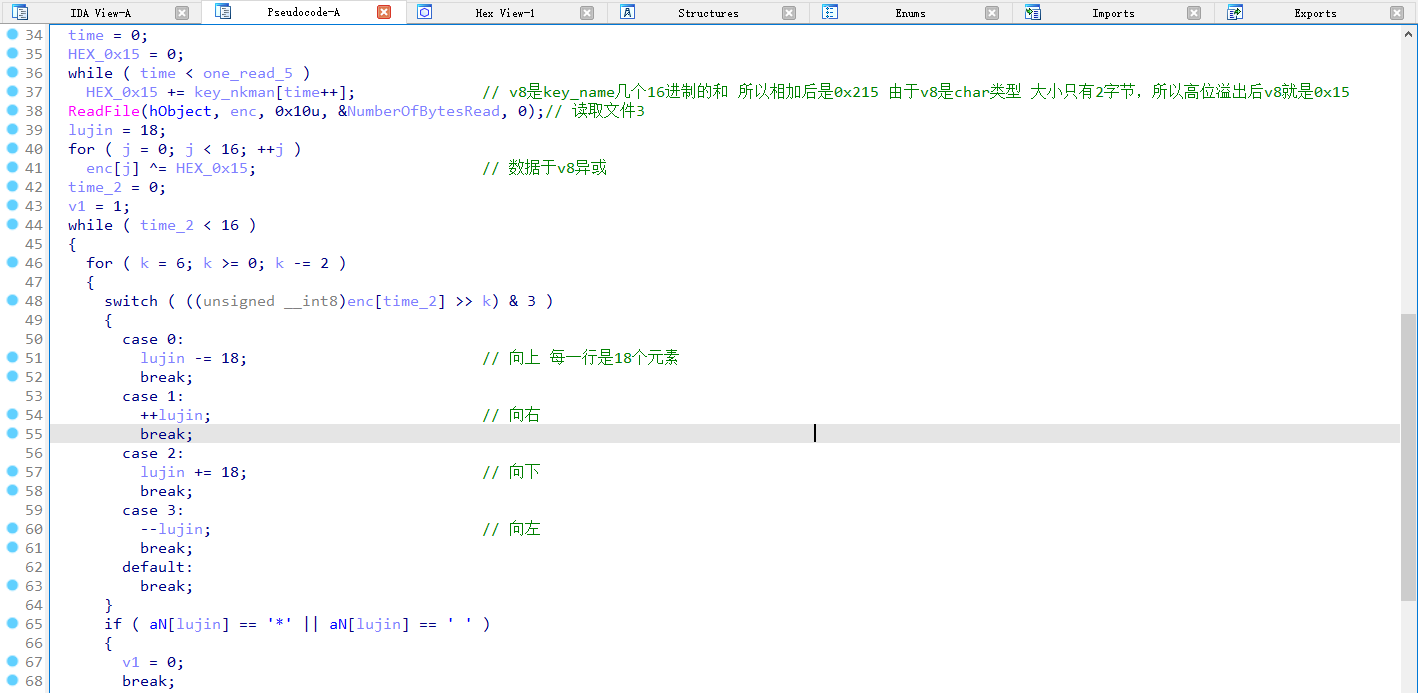1418x693 pixels.
Task: Click the Hex View-1 tab icon
Action: [424, 12]
